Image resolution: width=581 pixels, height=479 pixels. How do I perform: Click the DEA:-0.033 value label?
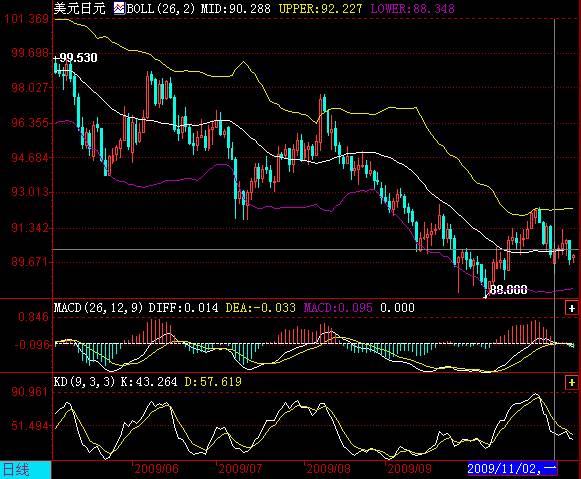click(260, 307)
